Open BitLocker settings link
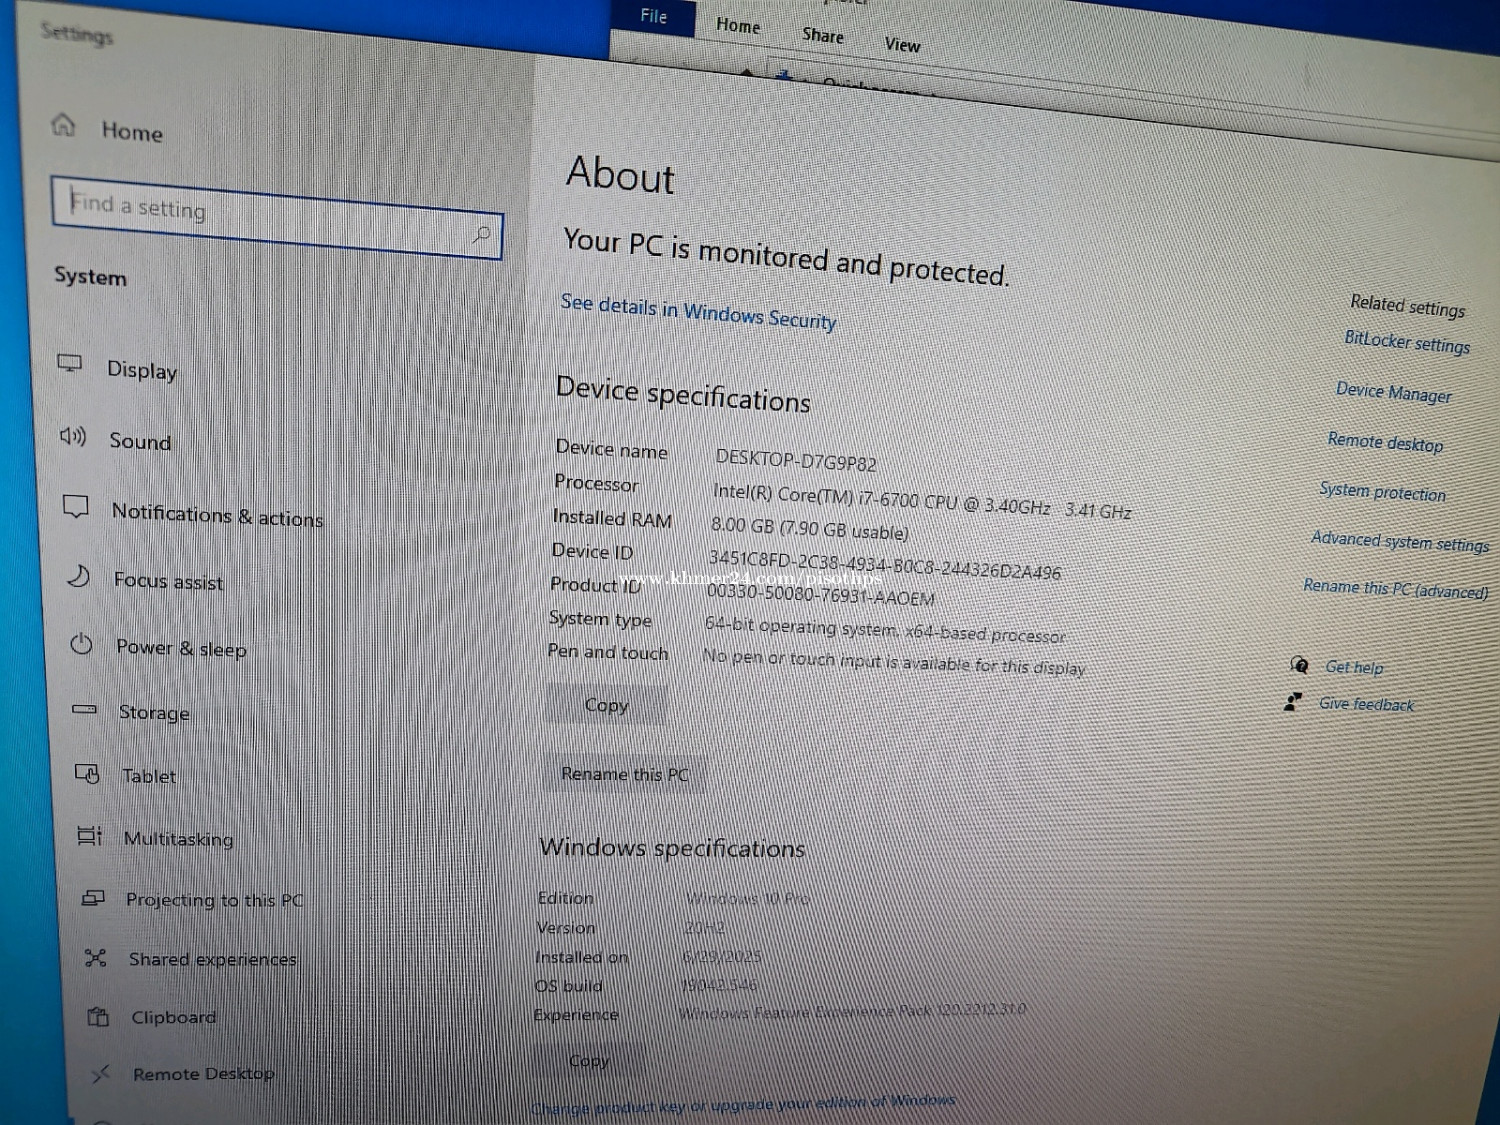1500x1125 pixels. 1407,342
